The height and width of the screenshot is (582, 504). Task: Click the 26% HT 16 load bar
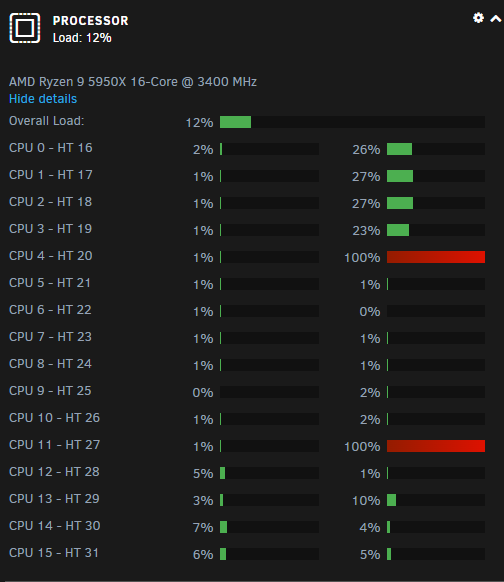[x=436, y=149]
